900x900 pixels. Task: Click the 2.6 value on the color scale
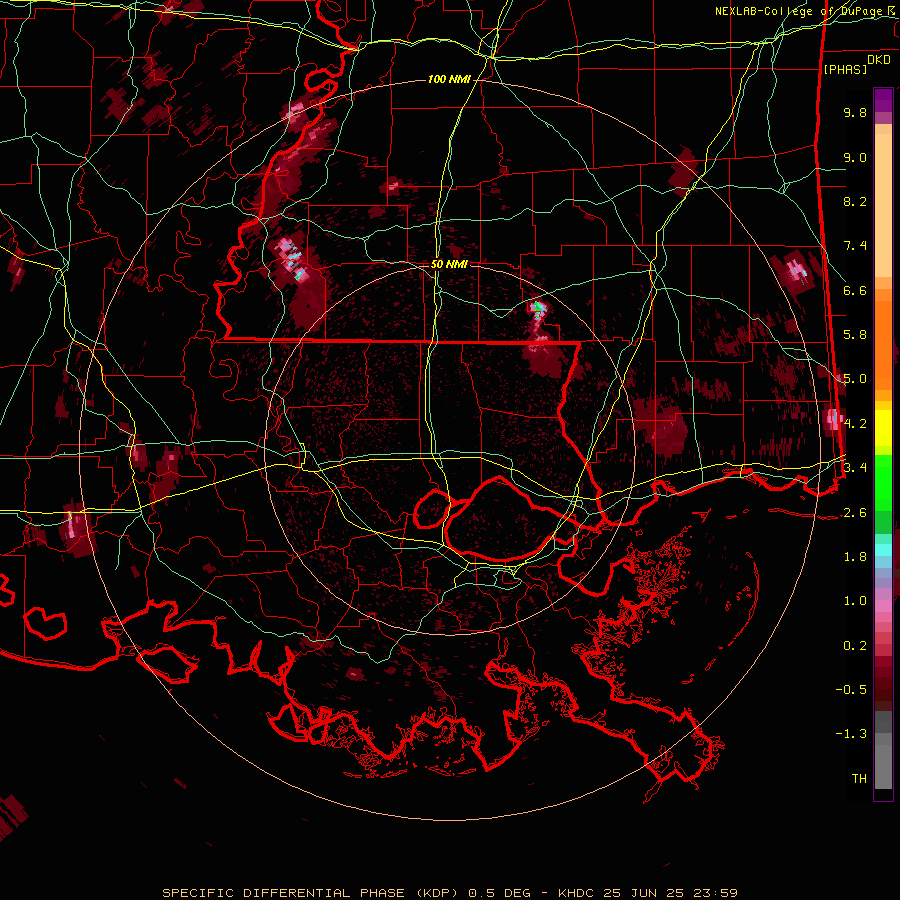855,513
